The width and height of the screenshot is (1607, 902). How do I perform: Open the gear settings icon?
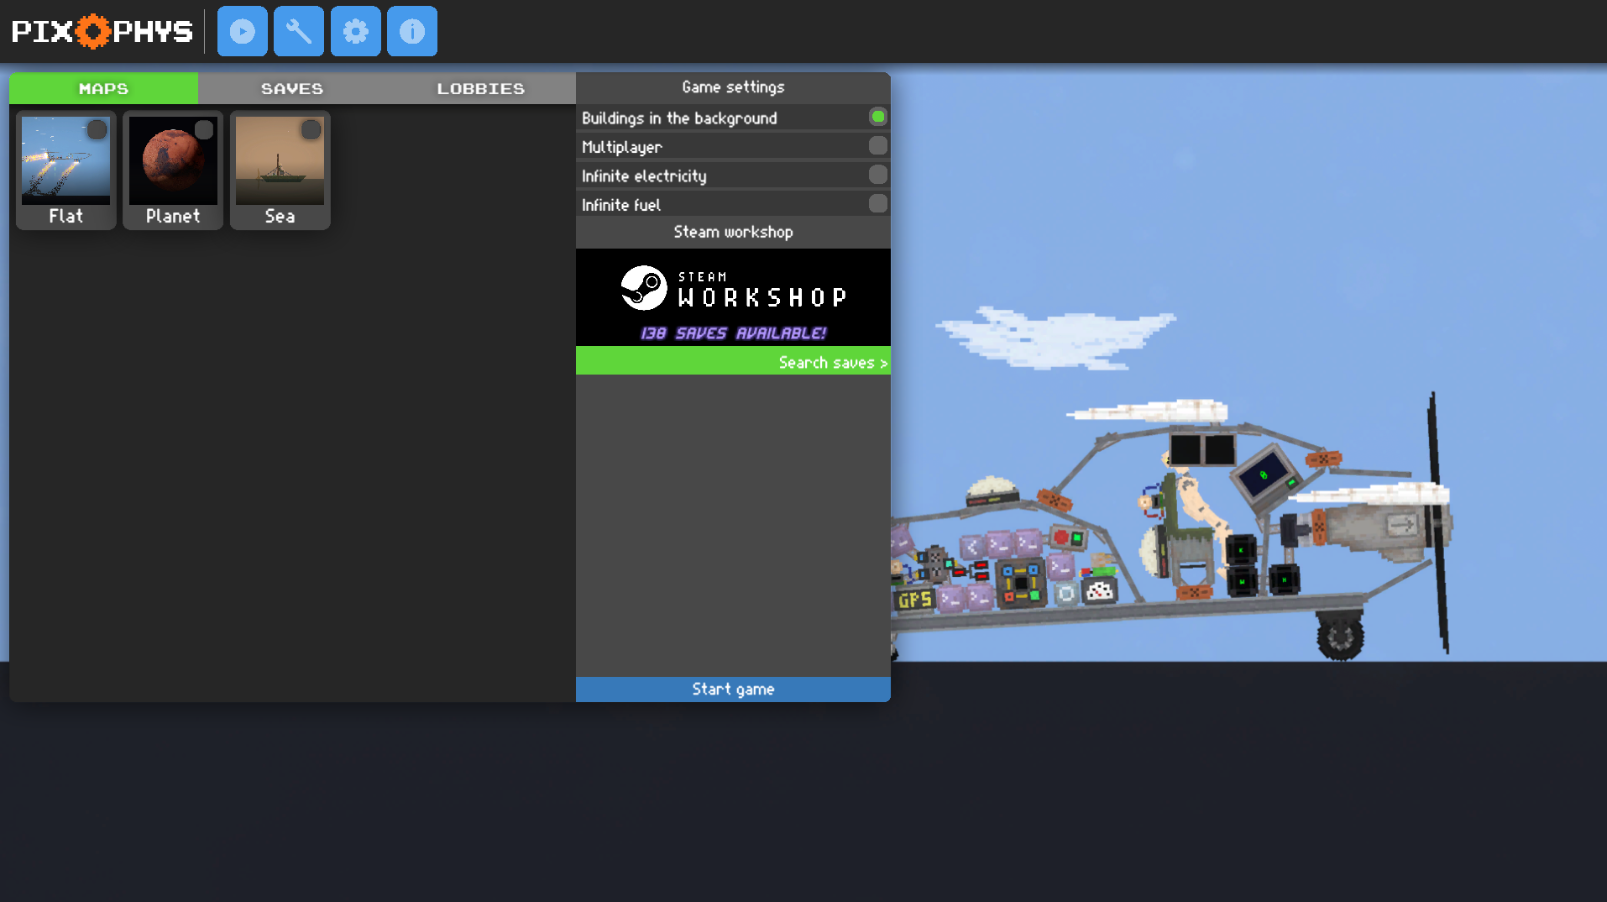[355, 31]
